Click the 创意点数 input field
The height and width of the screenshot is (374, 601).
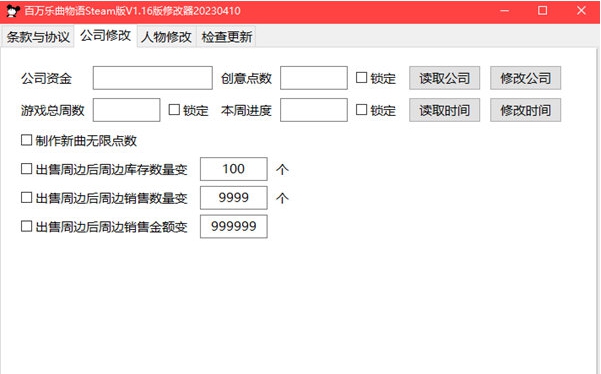[314, 78]
